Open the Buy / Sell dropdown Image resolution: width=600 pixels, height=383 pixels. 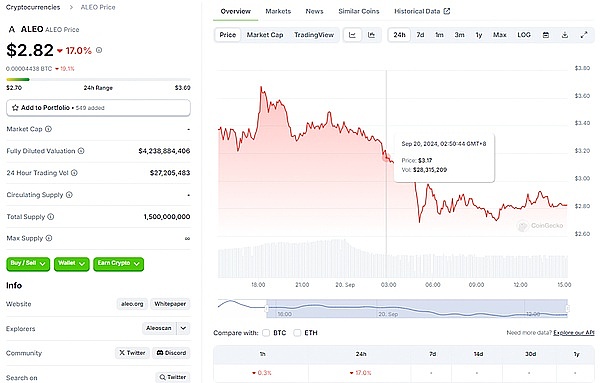pos(28,264)
